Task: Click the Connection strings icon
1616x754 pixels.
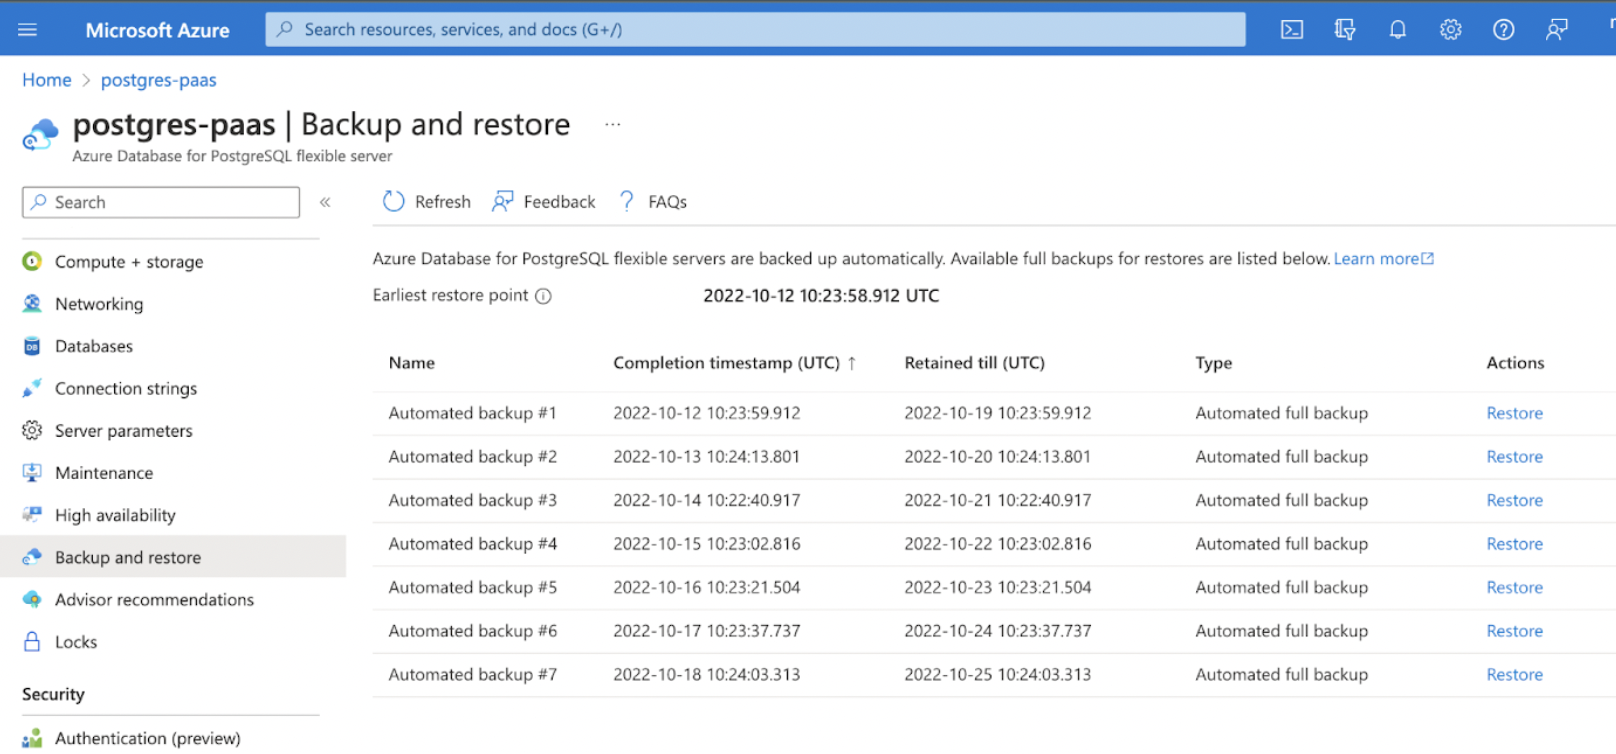Action: coord(32,388)
